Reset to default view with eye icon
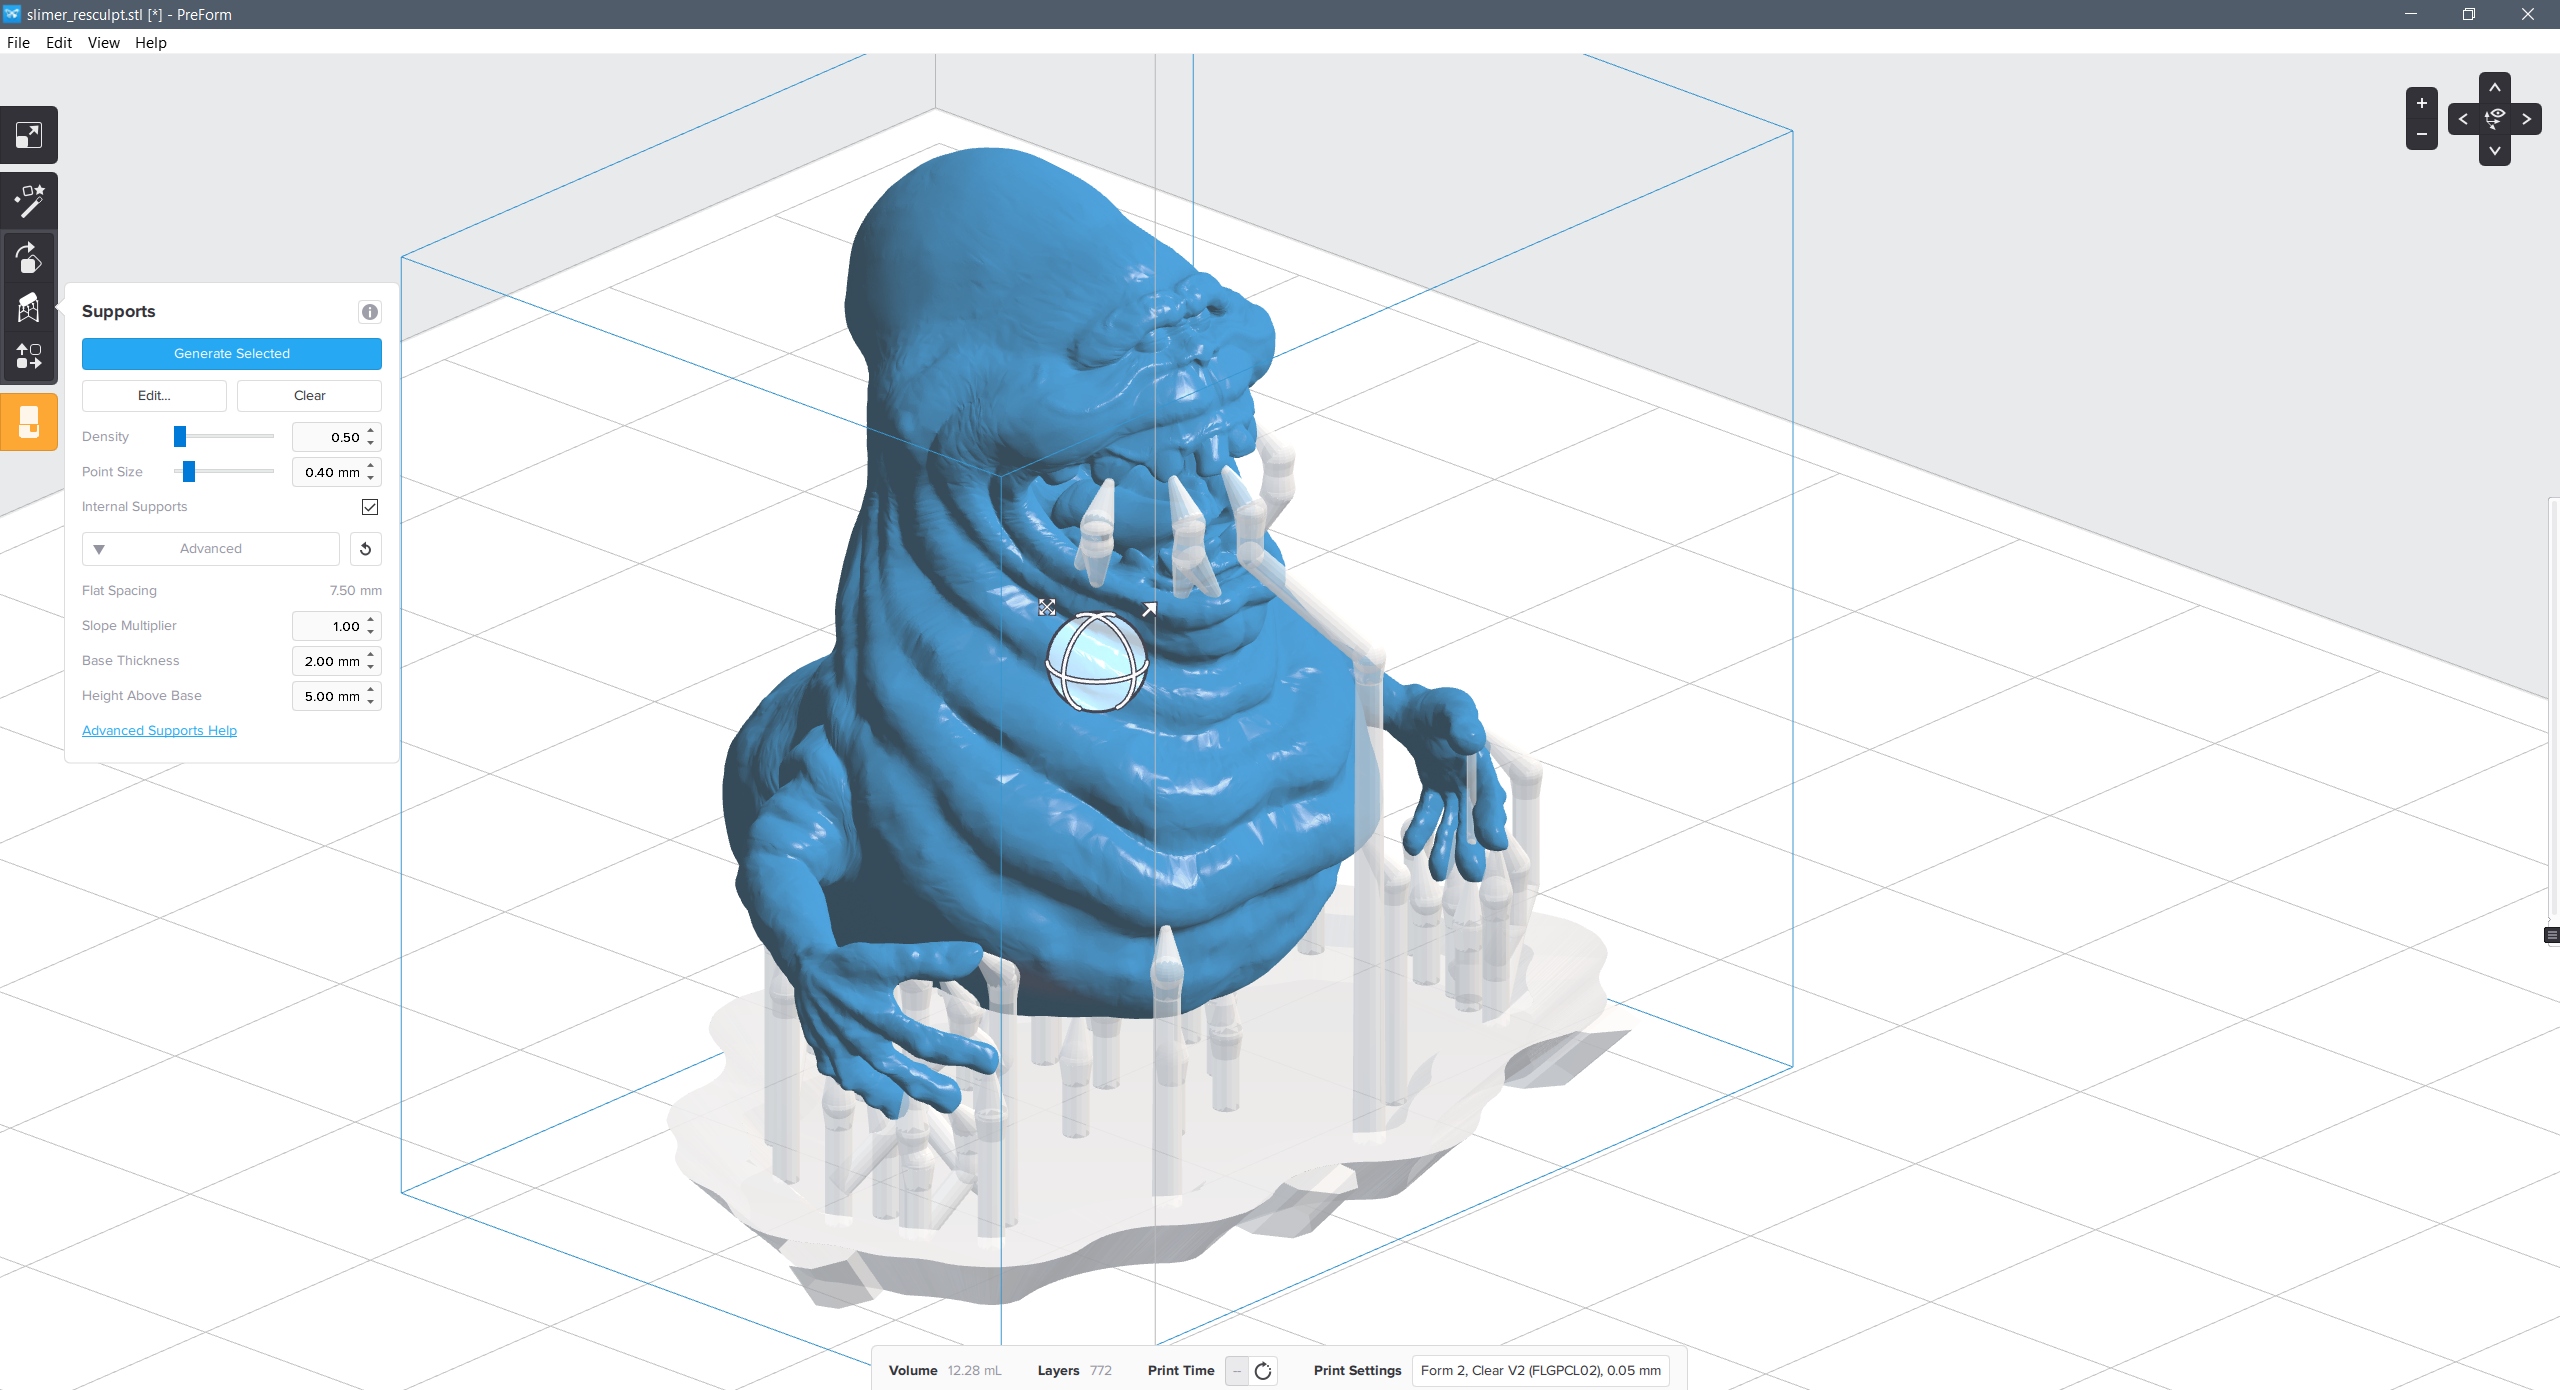Image resolution: width=2560 pixels, height=1390 pixels. [x=2495, y=119]
